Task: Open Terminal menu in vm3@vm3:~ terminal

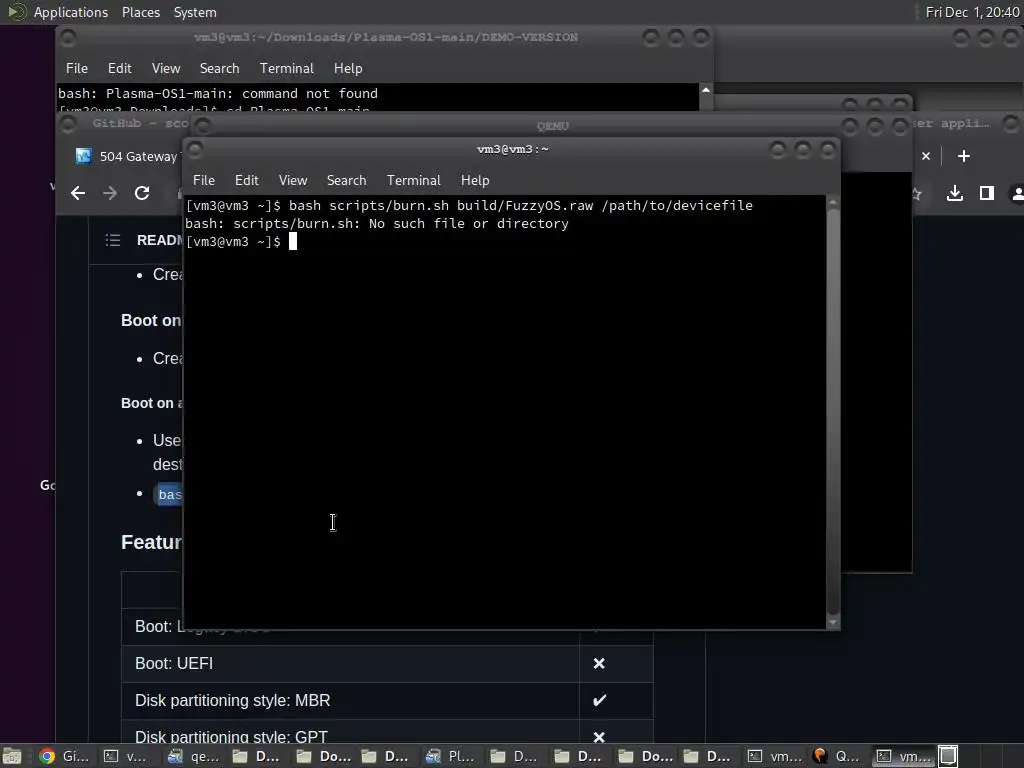Action: click(413, 180)
